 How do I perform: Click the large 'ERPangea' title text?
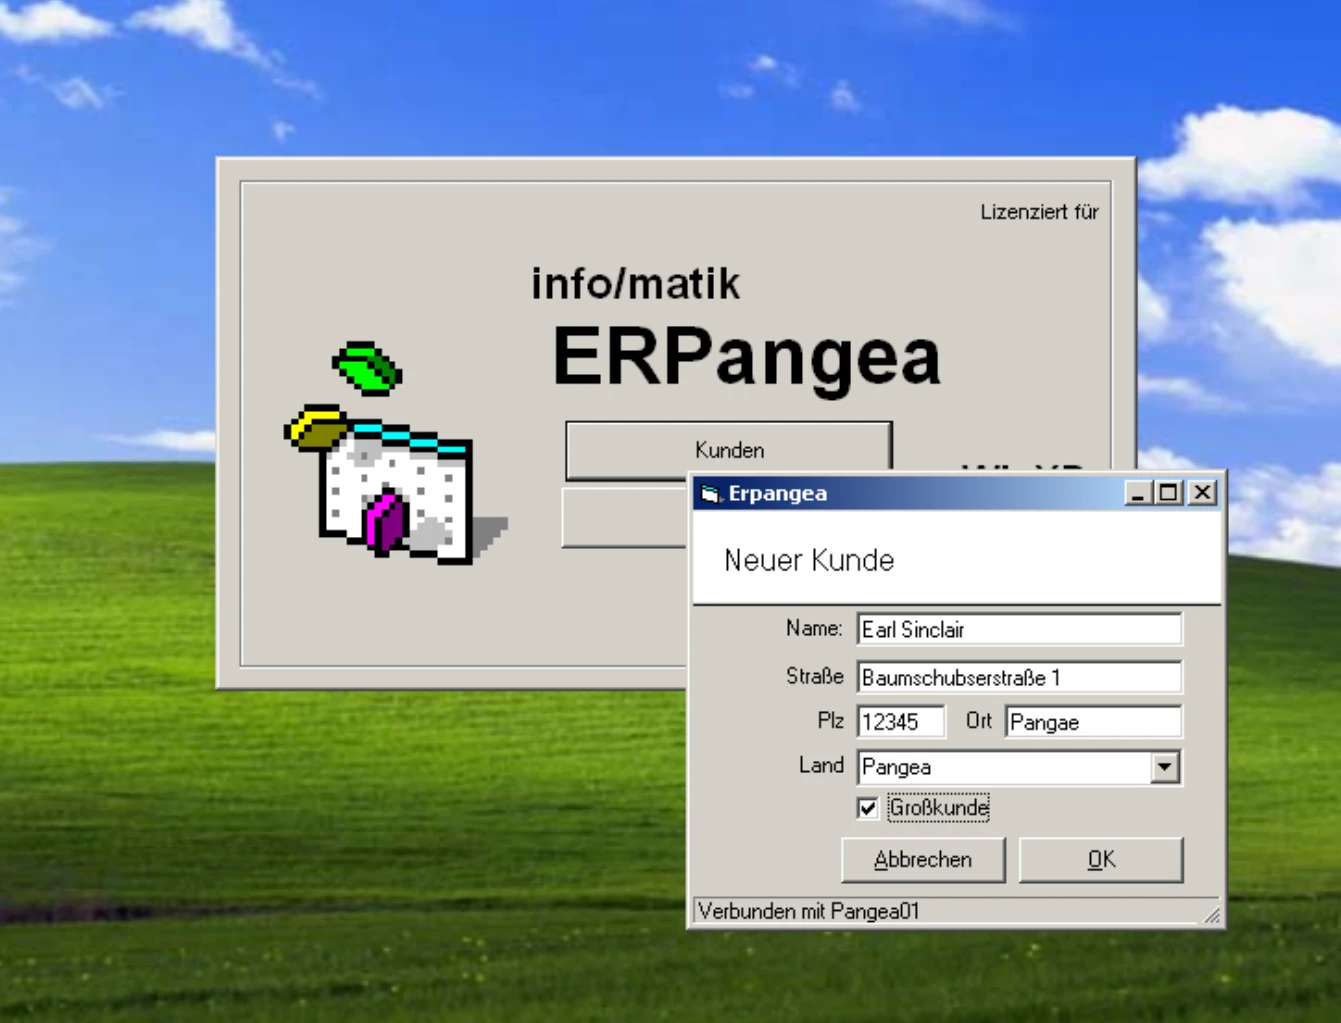pos(747,359)
